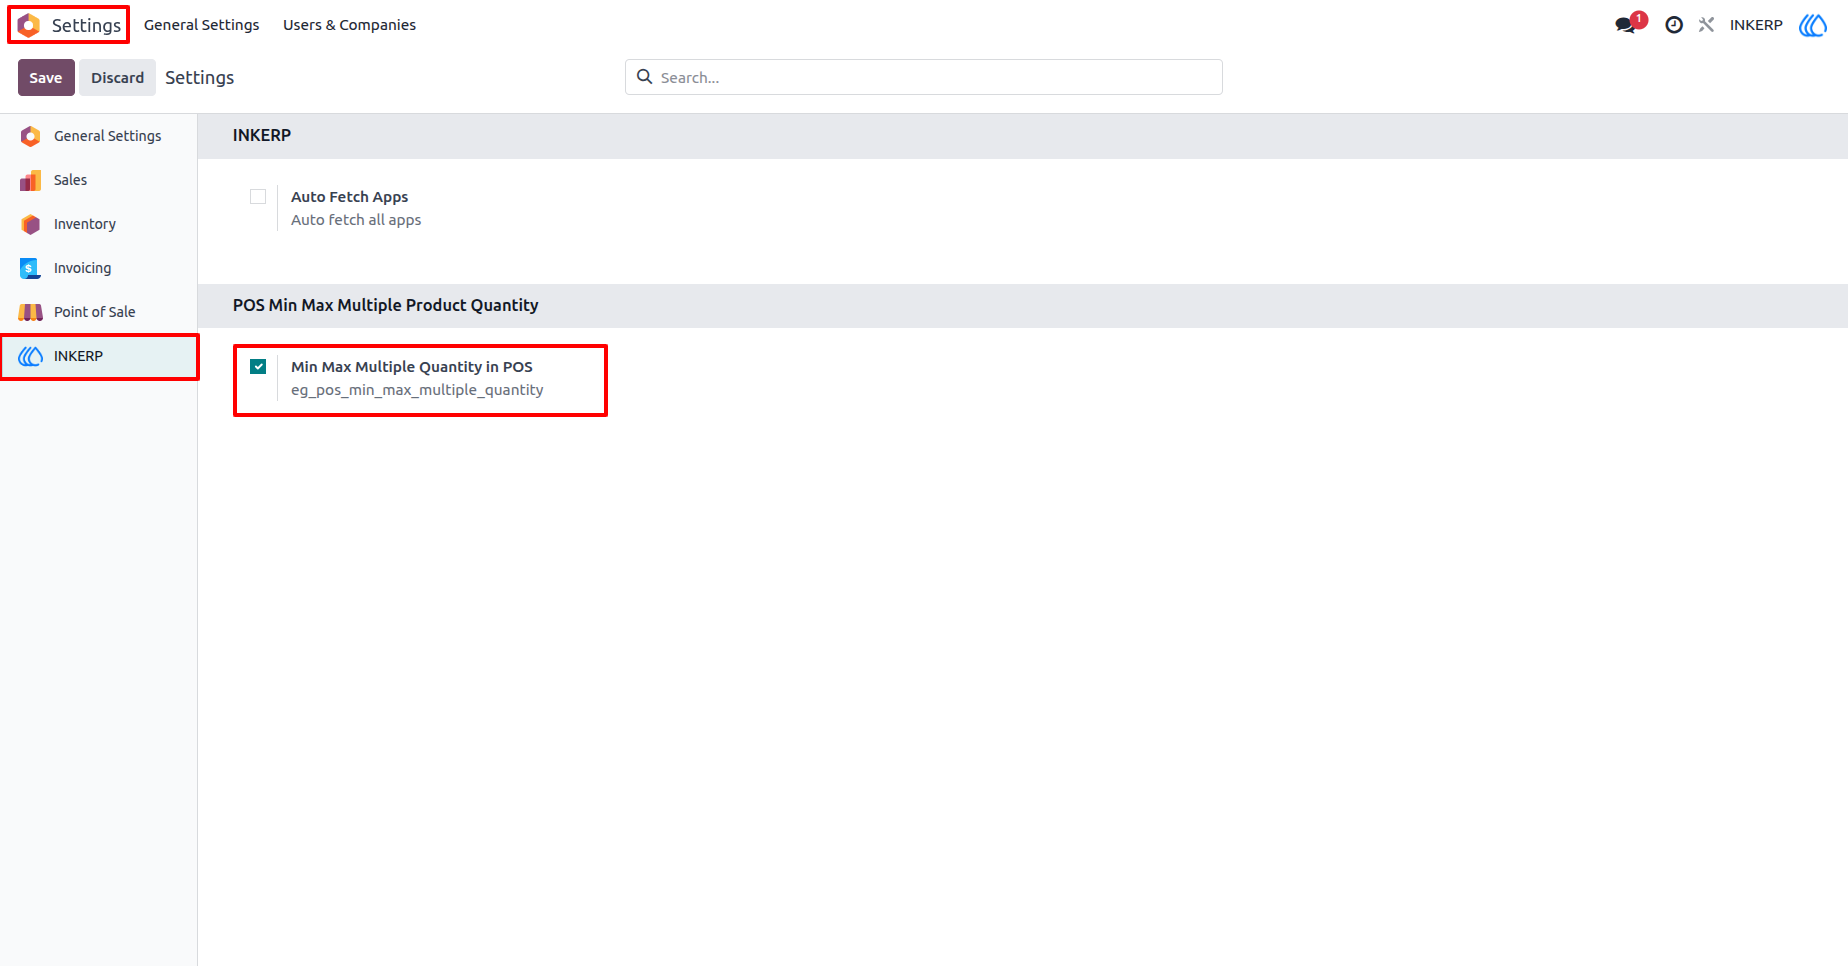Click the INKERP user avatar logo
Image resolution: width=1848 pixels, height=966 pixels.
tap(1813, 25)
